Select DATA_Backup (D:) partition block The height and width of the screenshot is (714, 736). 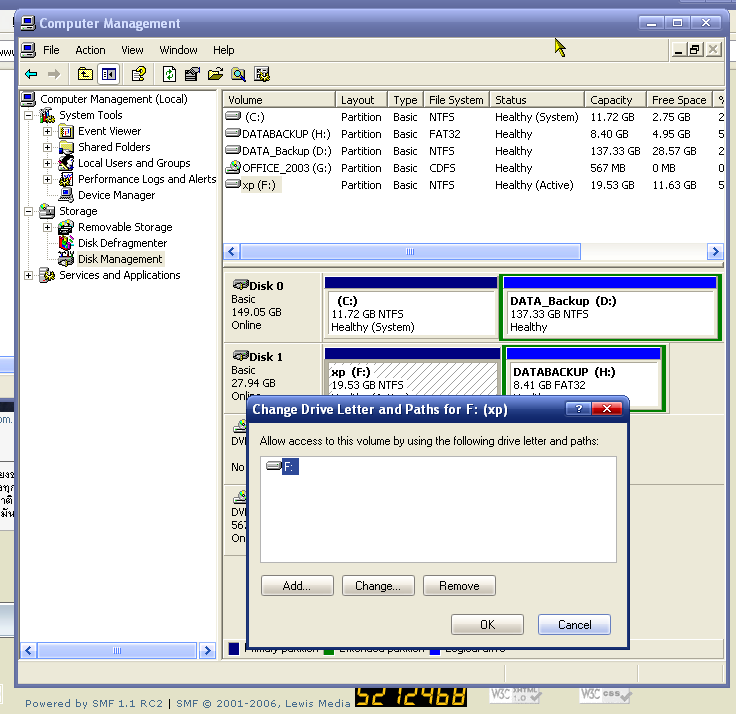tap(609, 307)
